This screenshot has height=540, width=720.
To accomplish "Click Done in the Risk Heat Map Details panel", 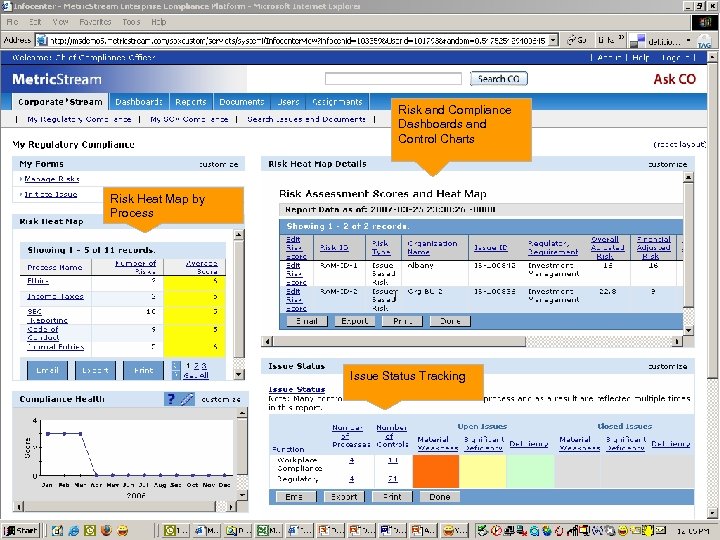I will [450, 321].
